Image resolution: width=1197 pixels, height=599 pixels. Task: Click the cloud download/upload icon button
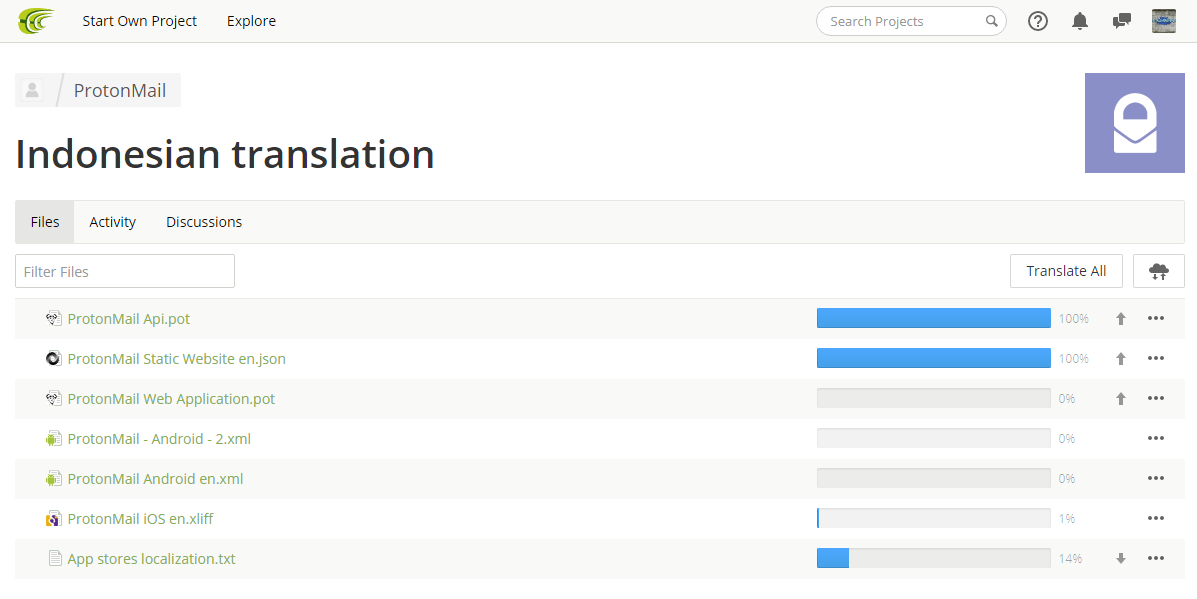pyautogui.click(x=1159, y=271)
